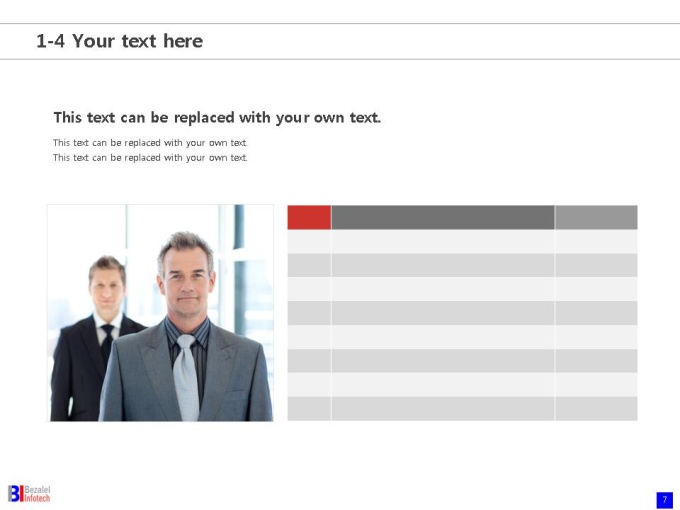
Task: Click the blue slide number 7 box
Action: [664, 500]
